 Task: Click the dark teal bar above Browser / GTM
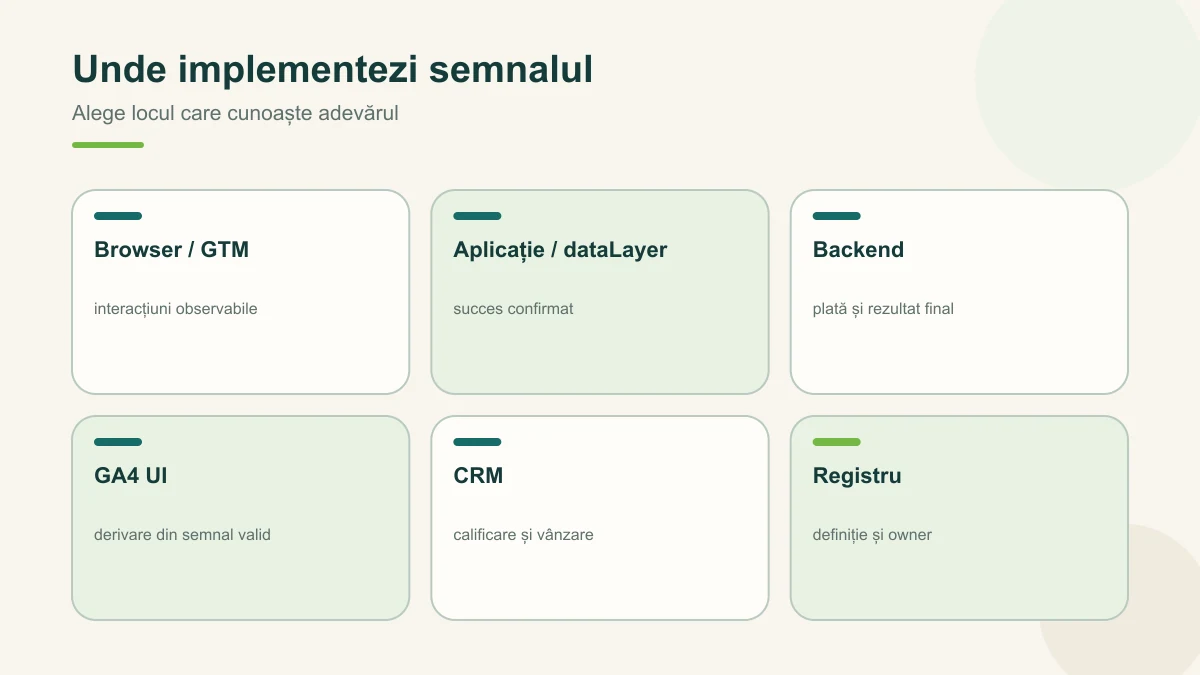pos(118,216)
